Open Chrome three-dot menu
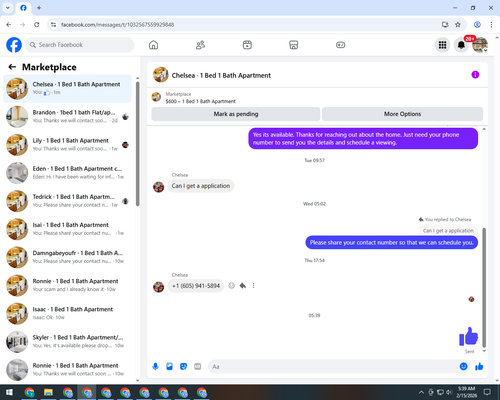The image size is (500, 400). click(x=491, y=25)
